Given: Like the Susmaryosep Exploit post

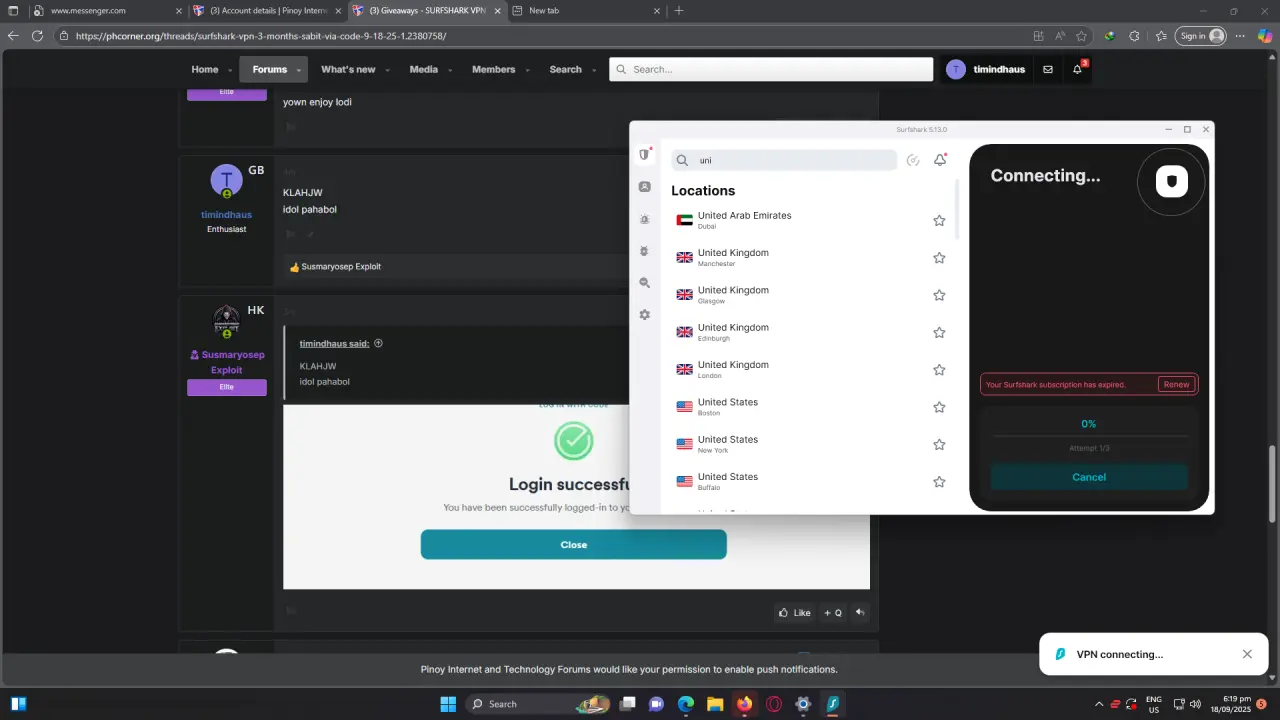Looking at the screenshot, I should pos(795,613).
